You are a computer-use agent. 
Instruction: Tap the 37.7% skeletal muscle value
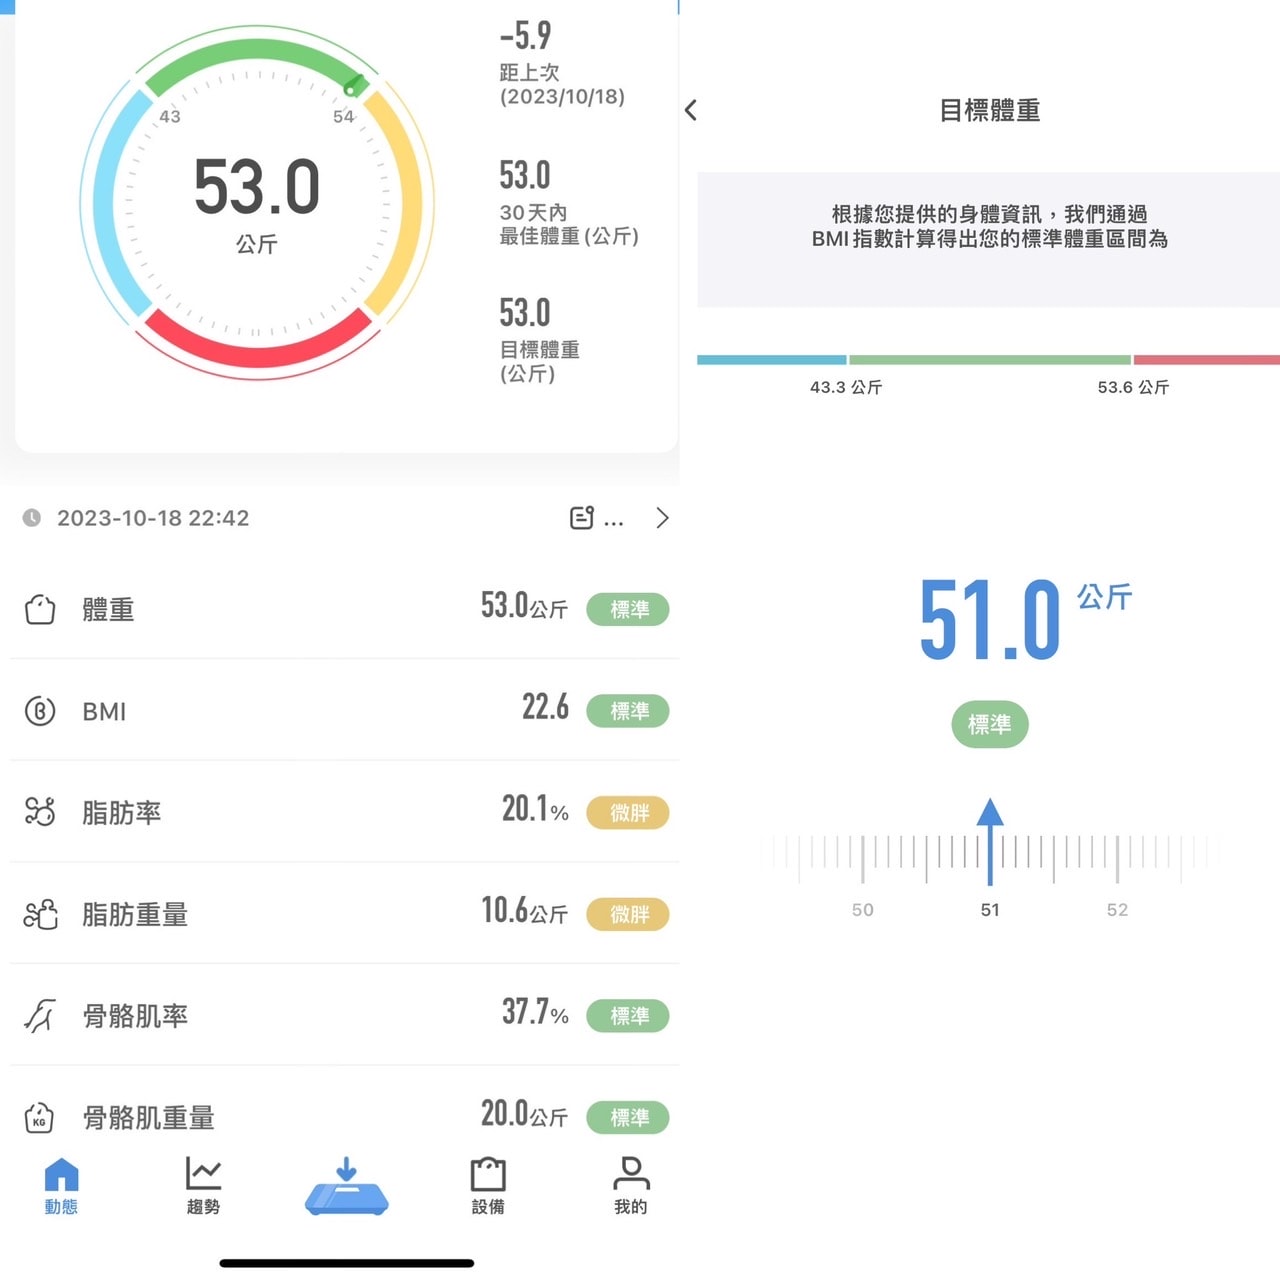coord(535,1011)
